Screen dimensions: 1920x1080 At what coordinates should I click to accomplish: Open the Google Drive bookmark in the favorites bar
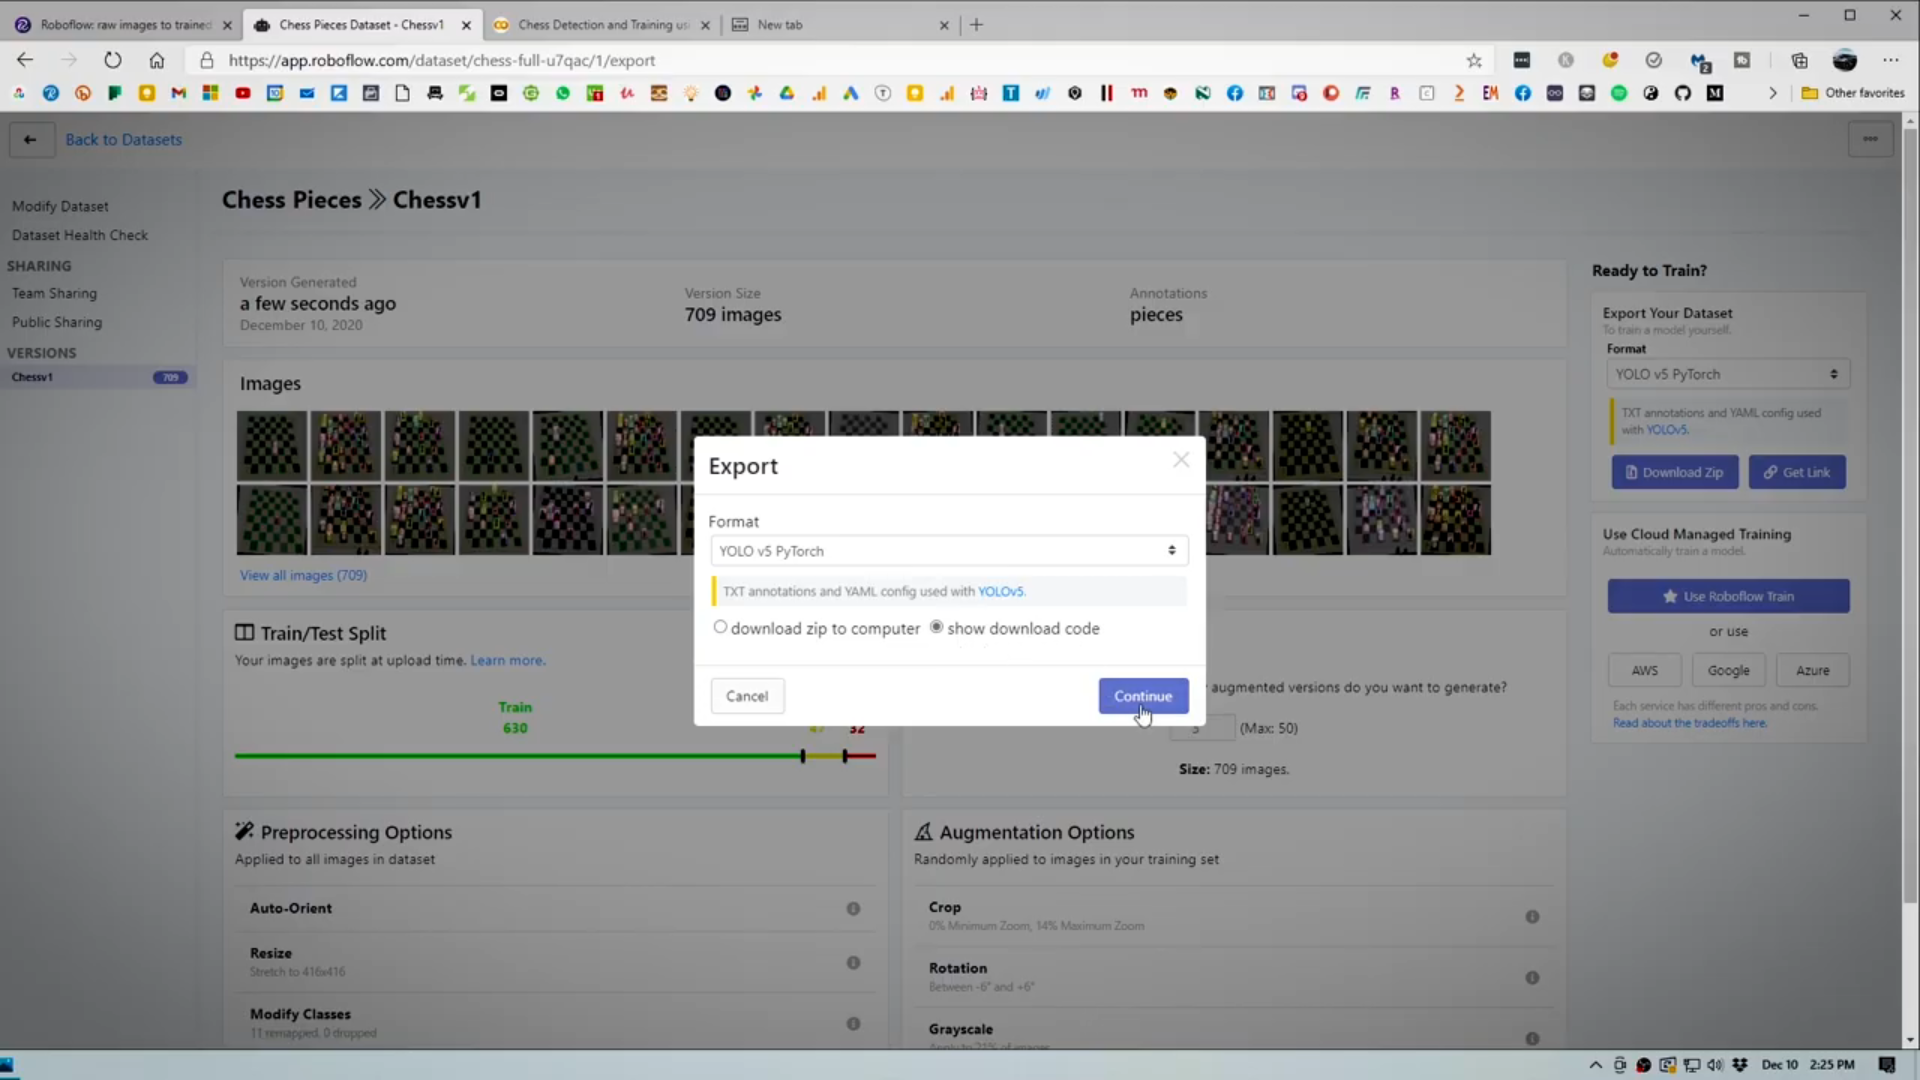click(787, 93)
